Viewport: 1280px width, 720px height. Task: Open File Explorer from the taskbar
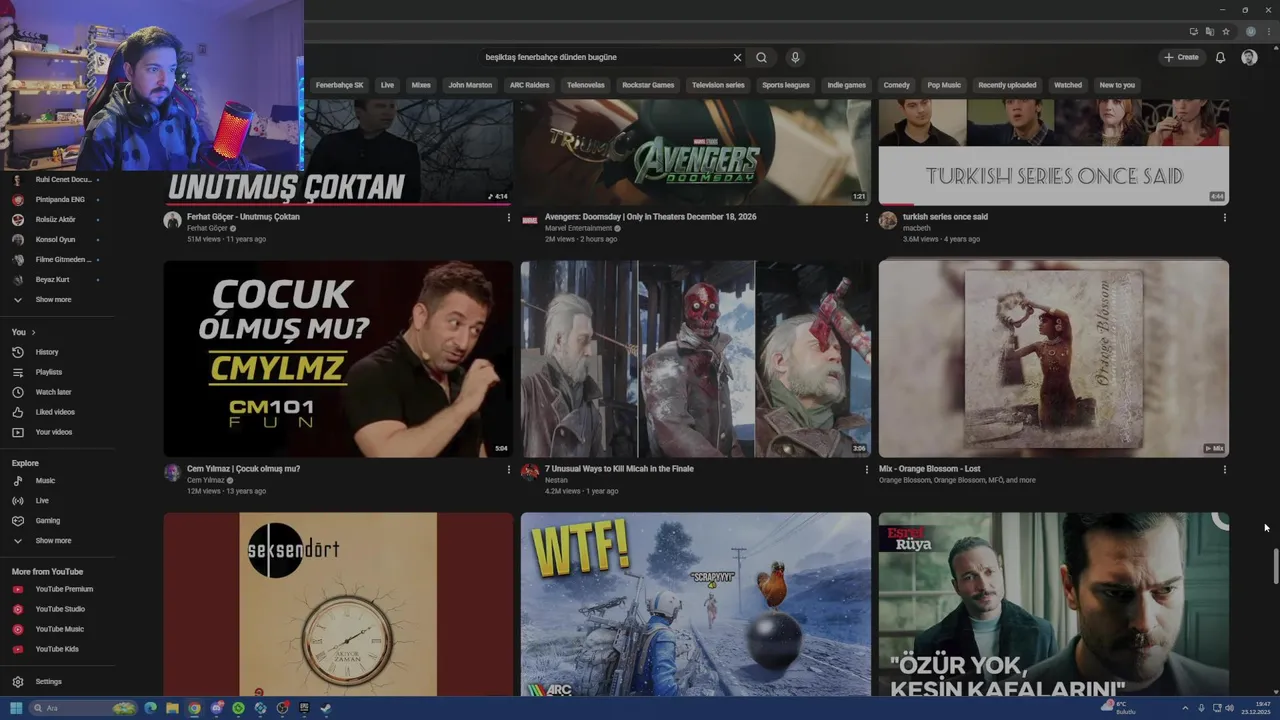tap(172, 708)
